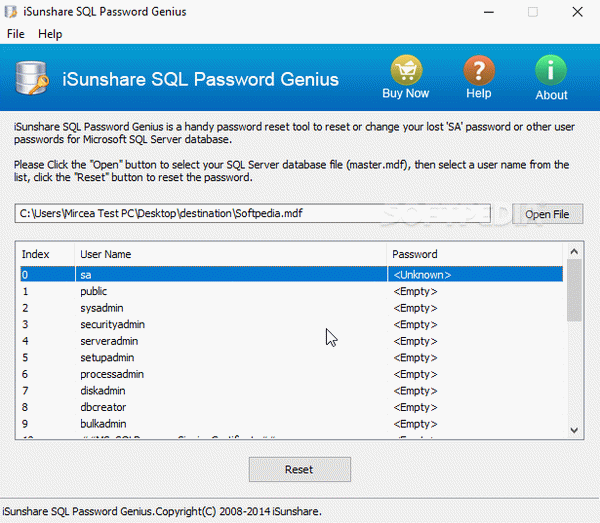
Task: Select the 'diskadmin' user row
Action: 292,391
